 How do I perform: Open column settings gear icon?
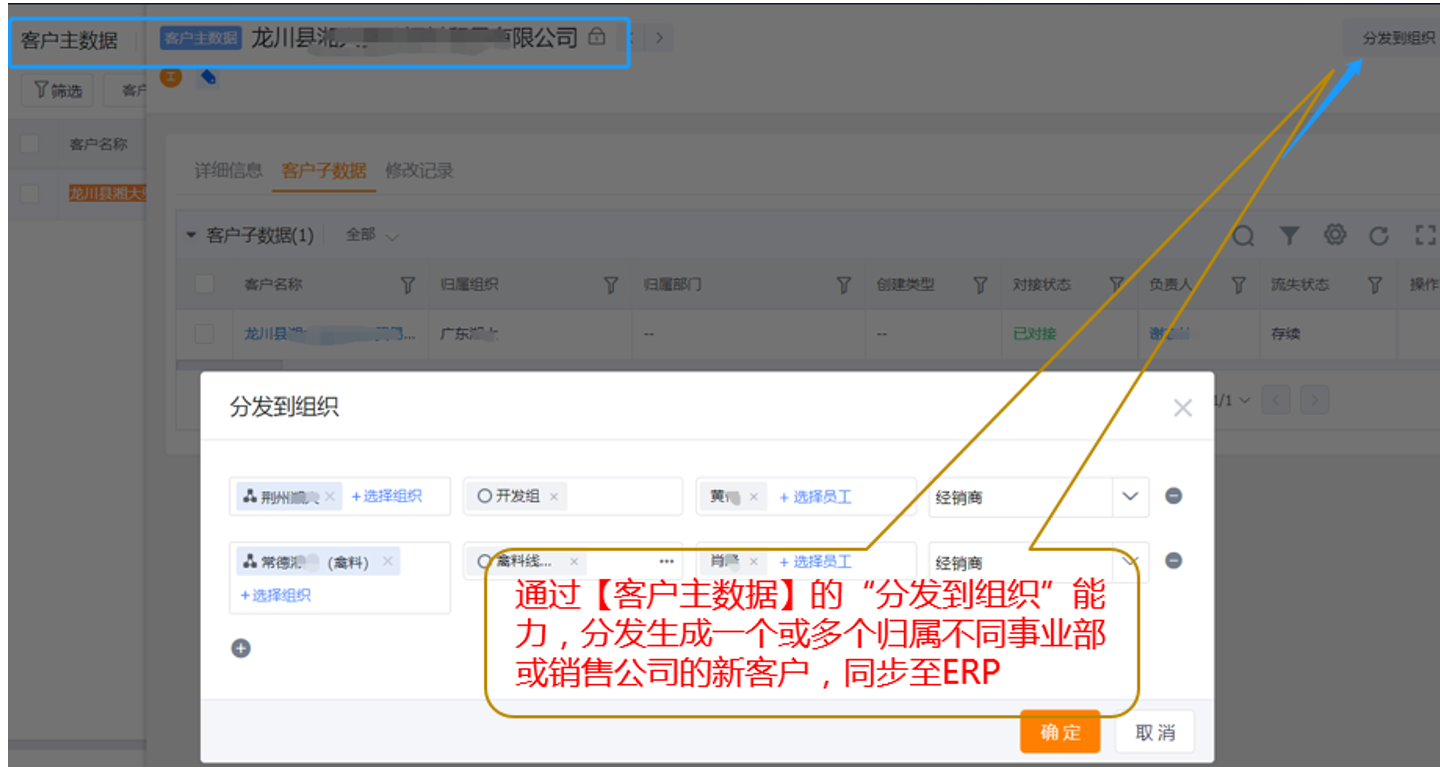tap(1335, 235)
